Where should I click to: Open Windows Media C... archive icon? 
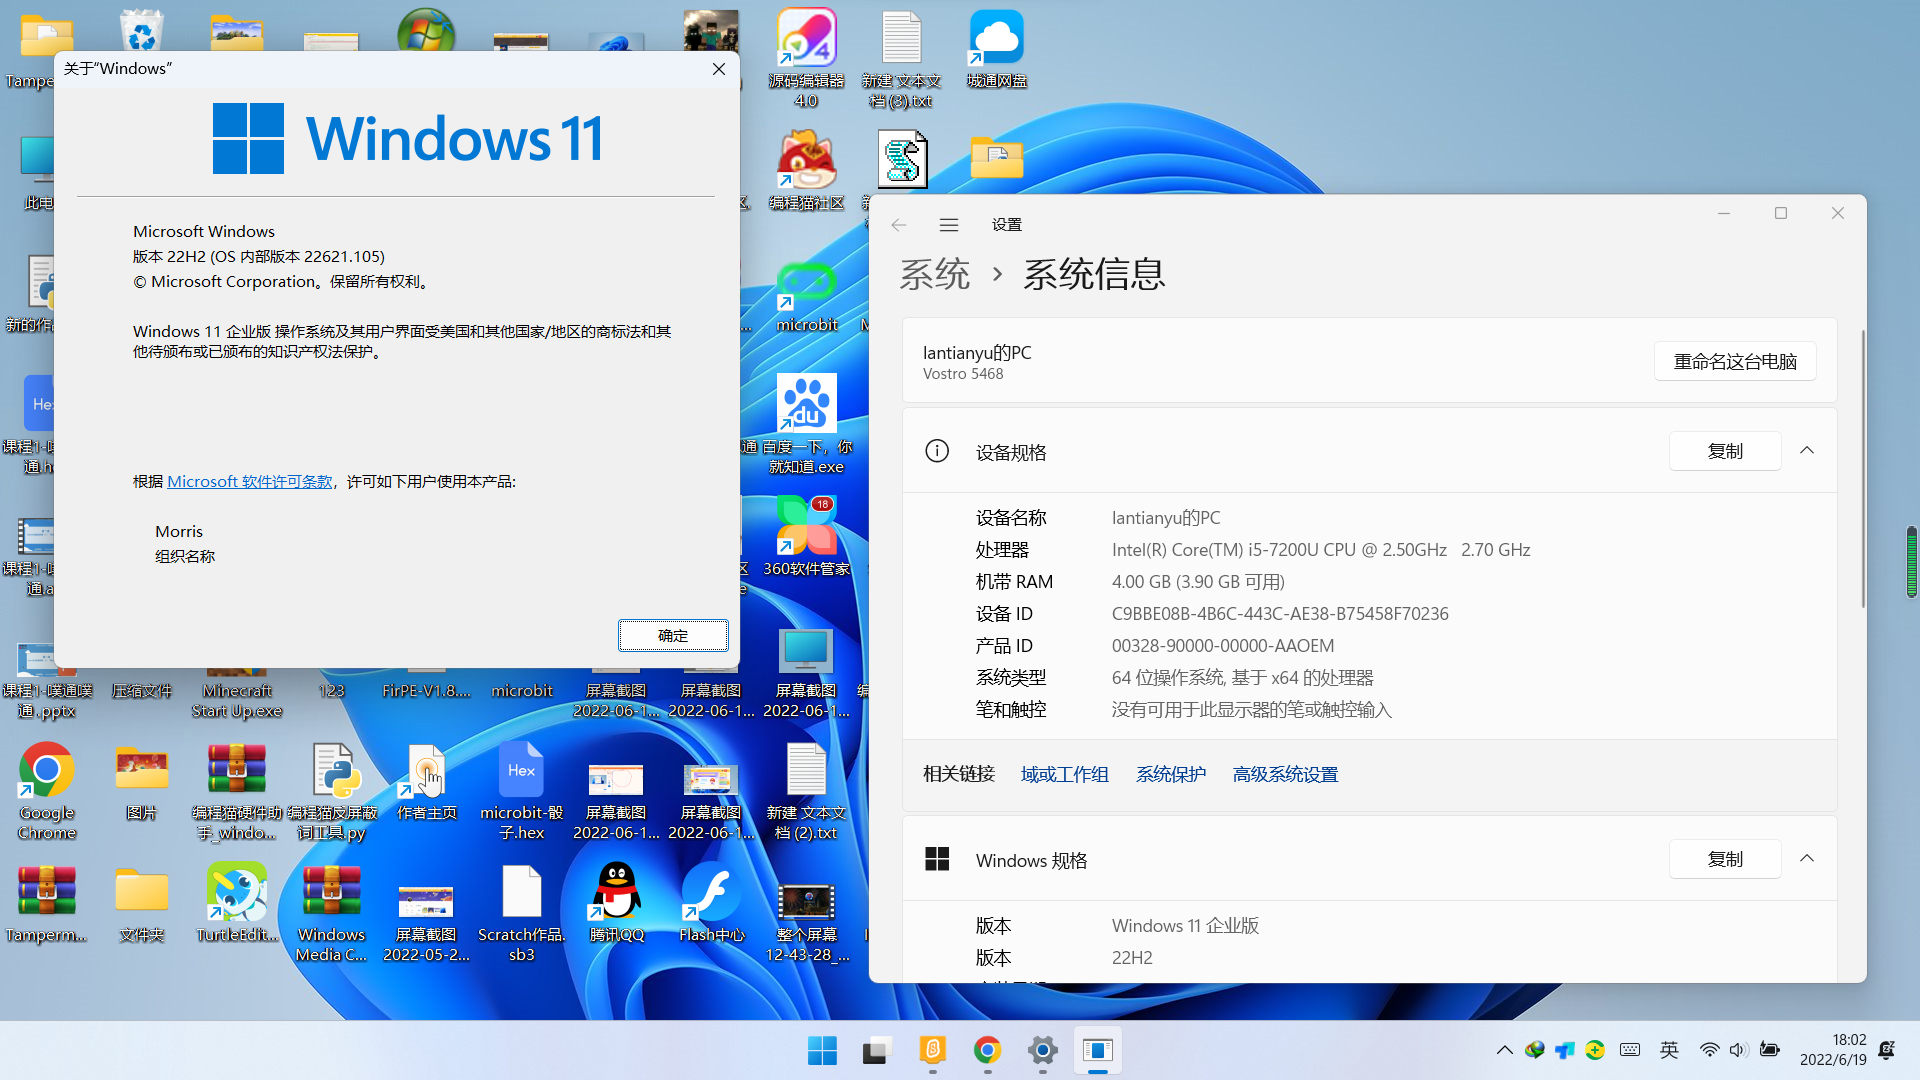331,912
